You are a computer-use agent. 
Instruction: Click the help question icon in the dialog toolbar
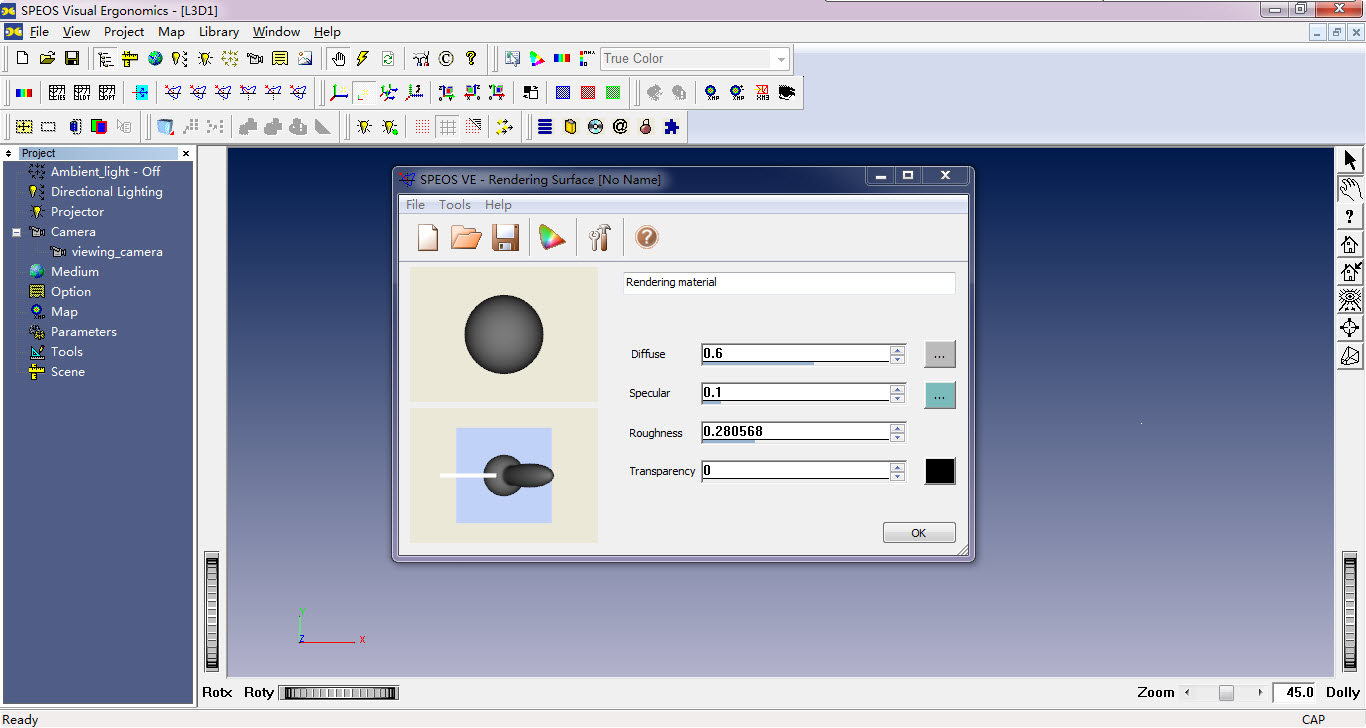pyautogui.click(x=647, y=237)
